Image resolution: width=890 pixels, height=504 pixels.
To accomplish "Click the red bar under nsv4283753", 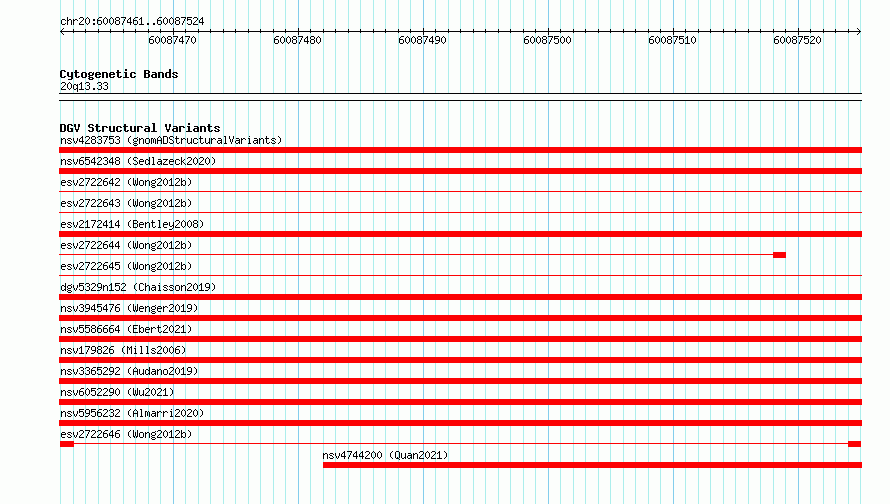I will (x=460, y=150).
